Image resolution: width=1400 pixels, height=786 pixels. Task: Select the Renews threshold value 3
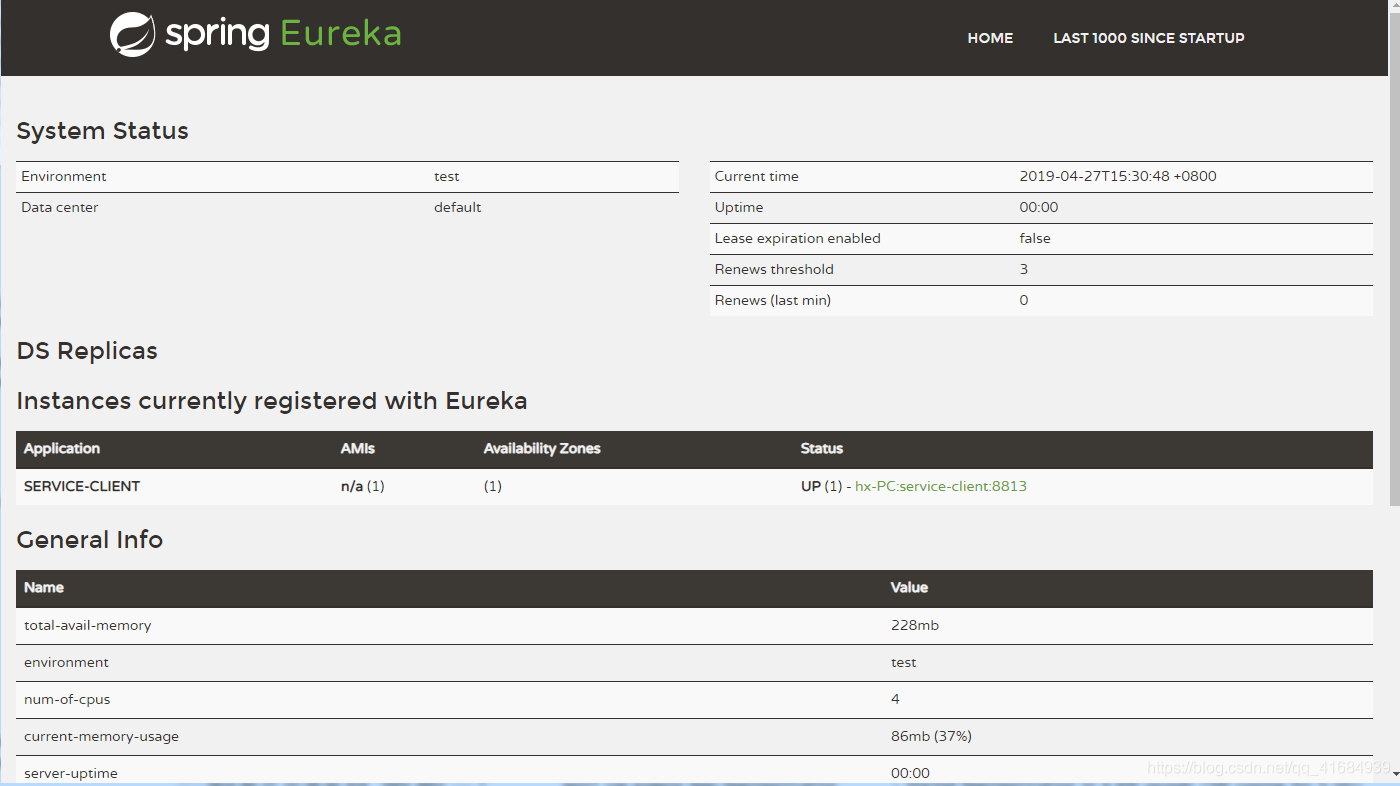coord(1024,269)
